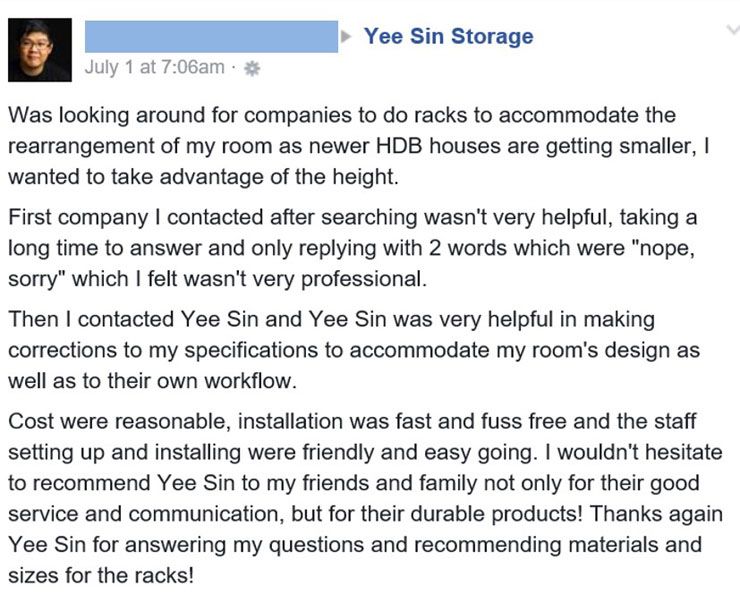The width and height of the screenshot is (740, 611).
Task: Click the post options chevron at top right
Action: [729, 32]
